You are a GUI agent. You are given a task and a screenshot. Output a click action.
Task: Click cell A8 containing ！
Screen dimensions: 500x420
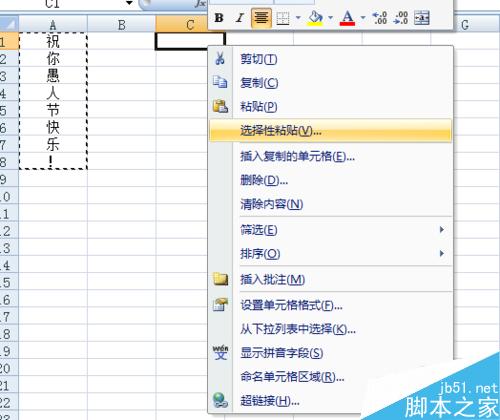pos(53,161)
